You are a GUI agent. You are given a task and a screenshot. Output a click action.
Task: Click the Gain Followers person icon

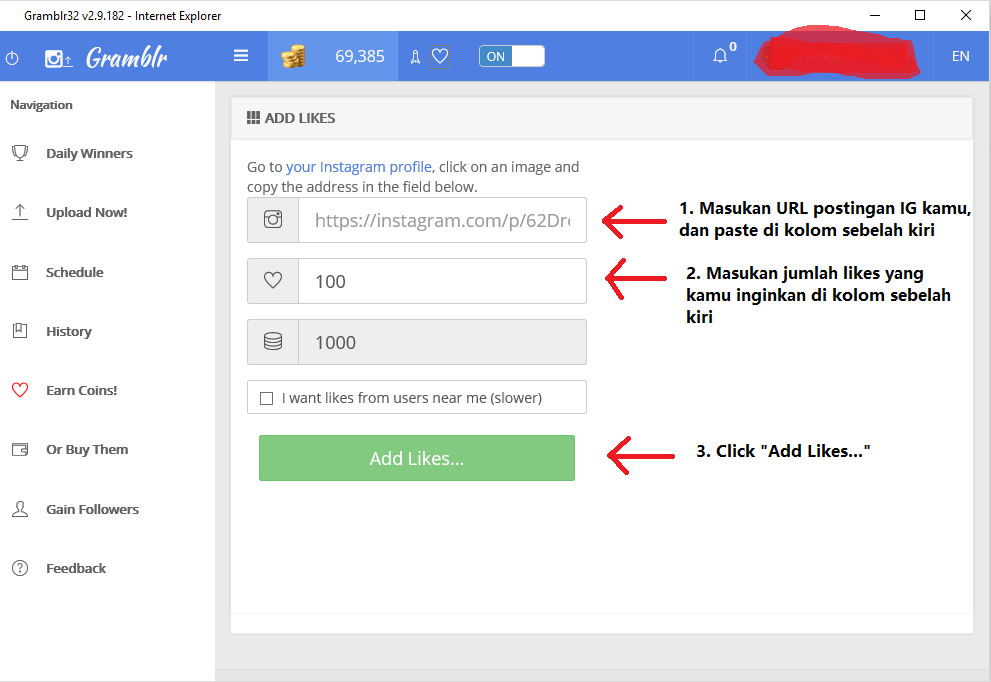[x=20, y=509]
